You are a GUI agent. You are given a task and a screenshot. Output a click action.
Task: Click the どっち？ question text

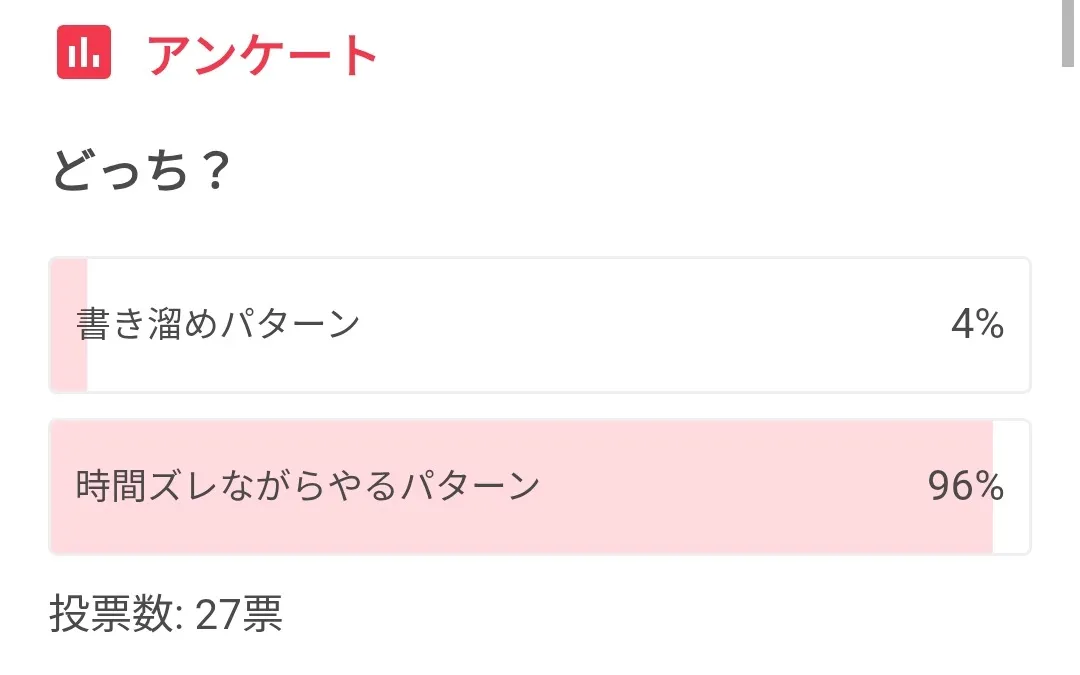pos(140,173)
